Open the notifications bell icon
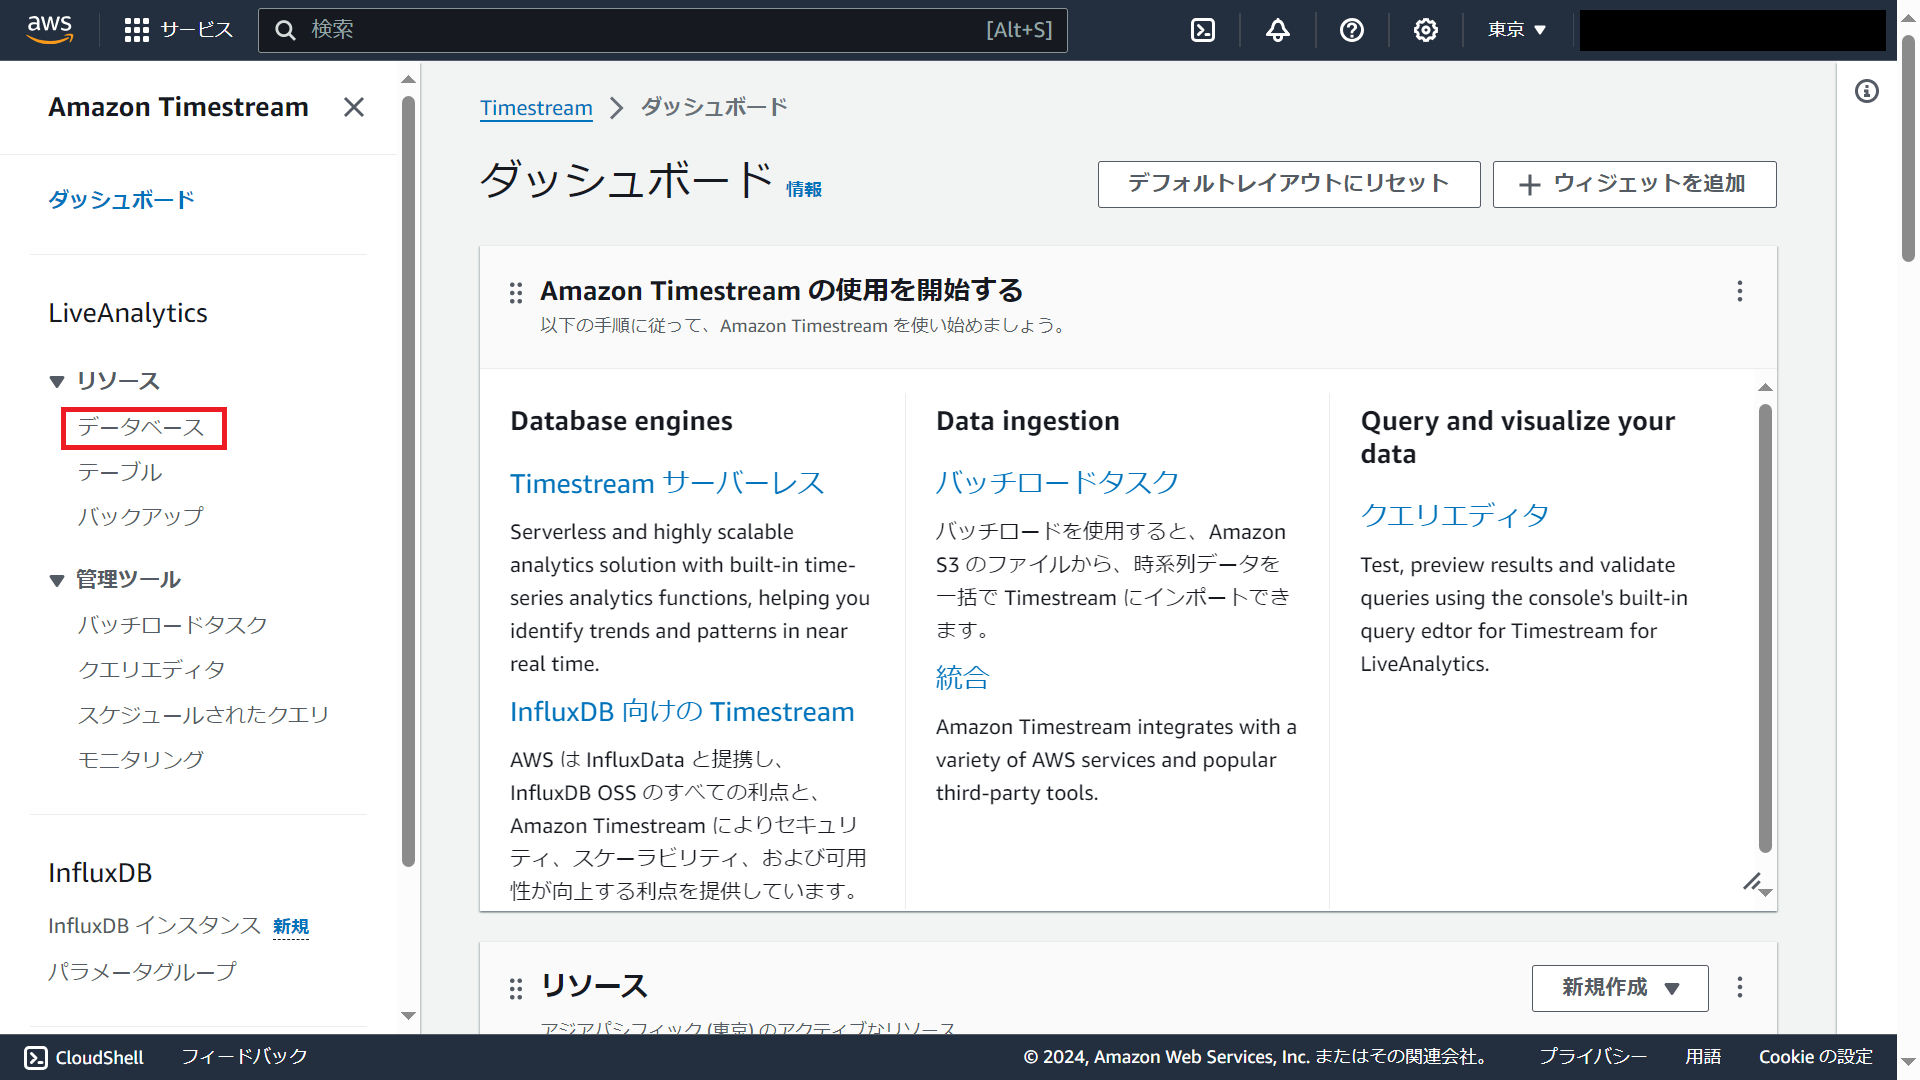Viewport: 1920px width, 1080px height. coord(1277,30)
